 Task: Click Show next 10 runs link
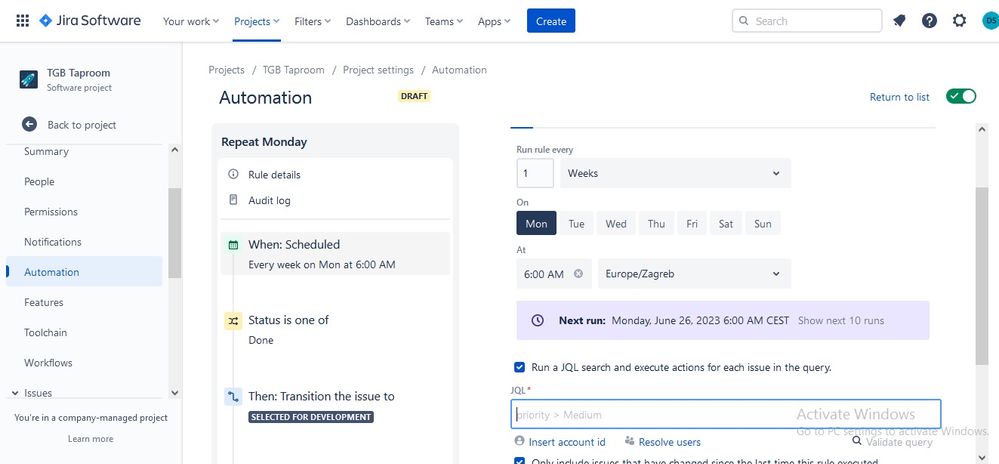[841, 320]
